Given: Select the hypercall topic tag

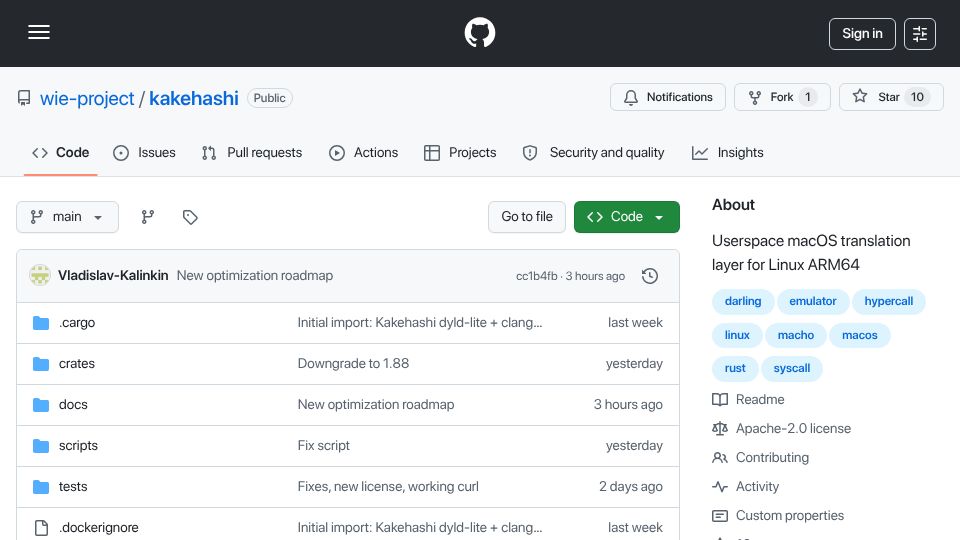Looking at the screenshot, I should (x=888, y=301).
